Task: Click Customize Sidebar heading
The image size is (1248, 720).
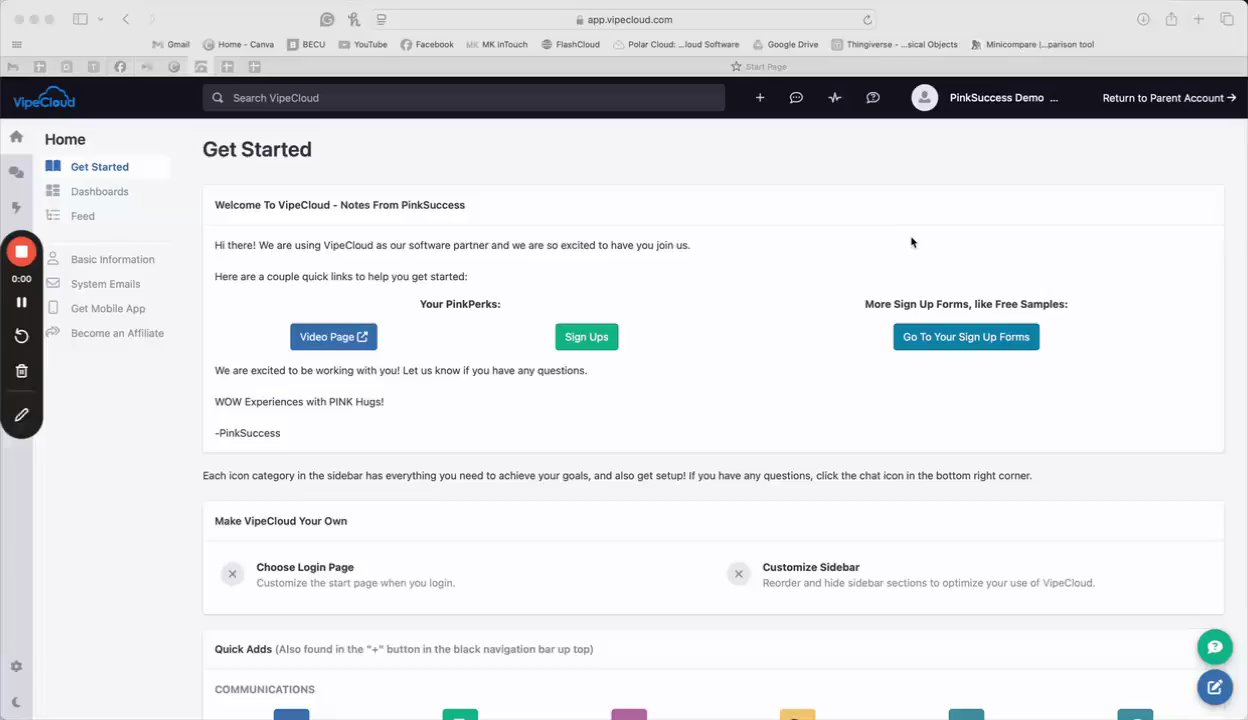Action: point(811,567)
